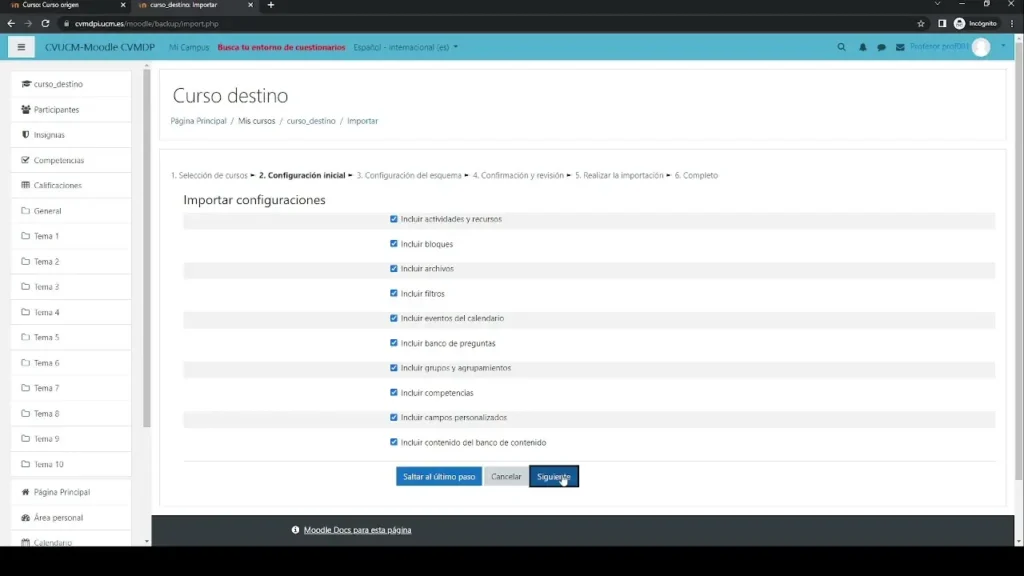Click the search magnifier icon in navbar

(842, 47)
